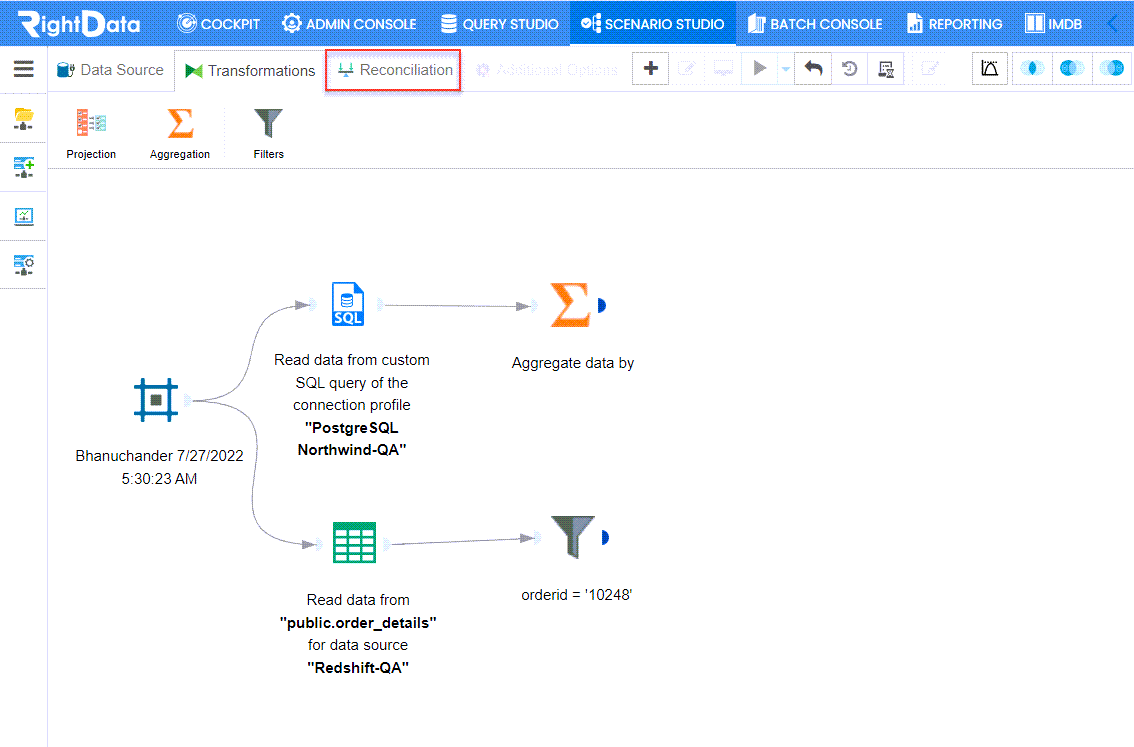Click the greyed edit note icon
Viewport: 1134px width, 747px height.
coord(929,69)
